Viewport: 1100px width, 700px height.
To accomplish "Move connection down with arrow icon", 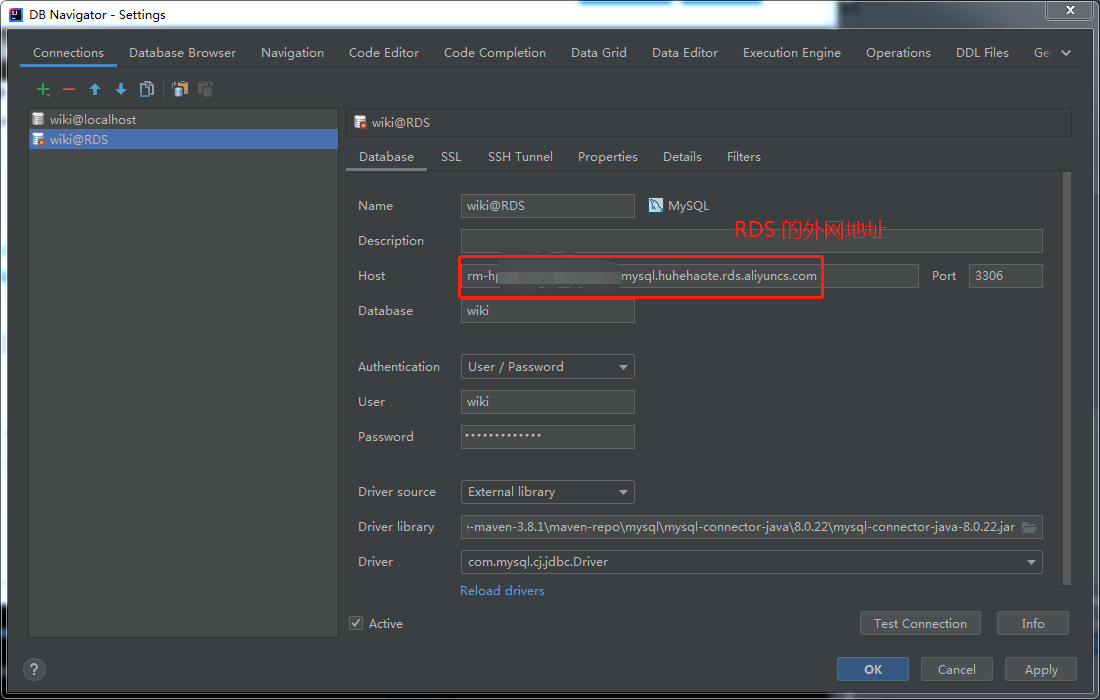I will [x=121, y=89].
